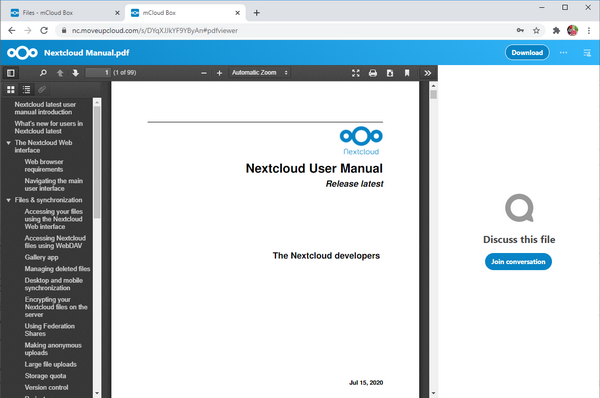Show document outline view
Screen dimensions: 600x398
coord(26,90)
